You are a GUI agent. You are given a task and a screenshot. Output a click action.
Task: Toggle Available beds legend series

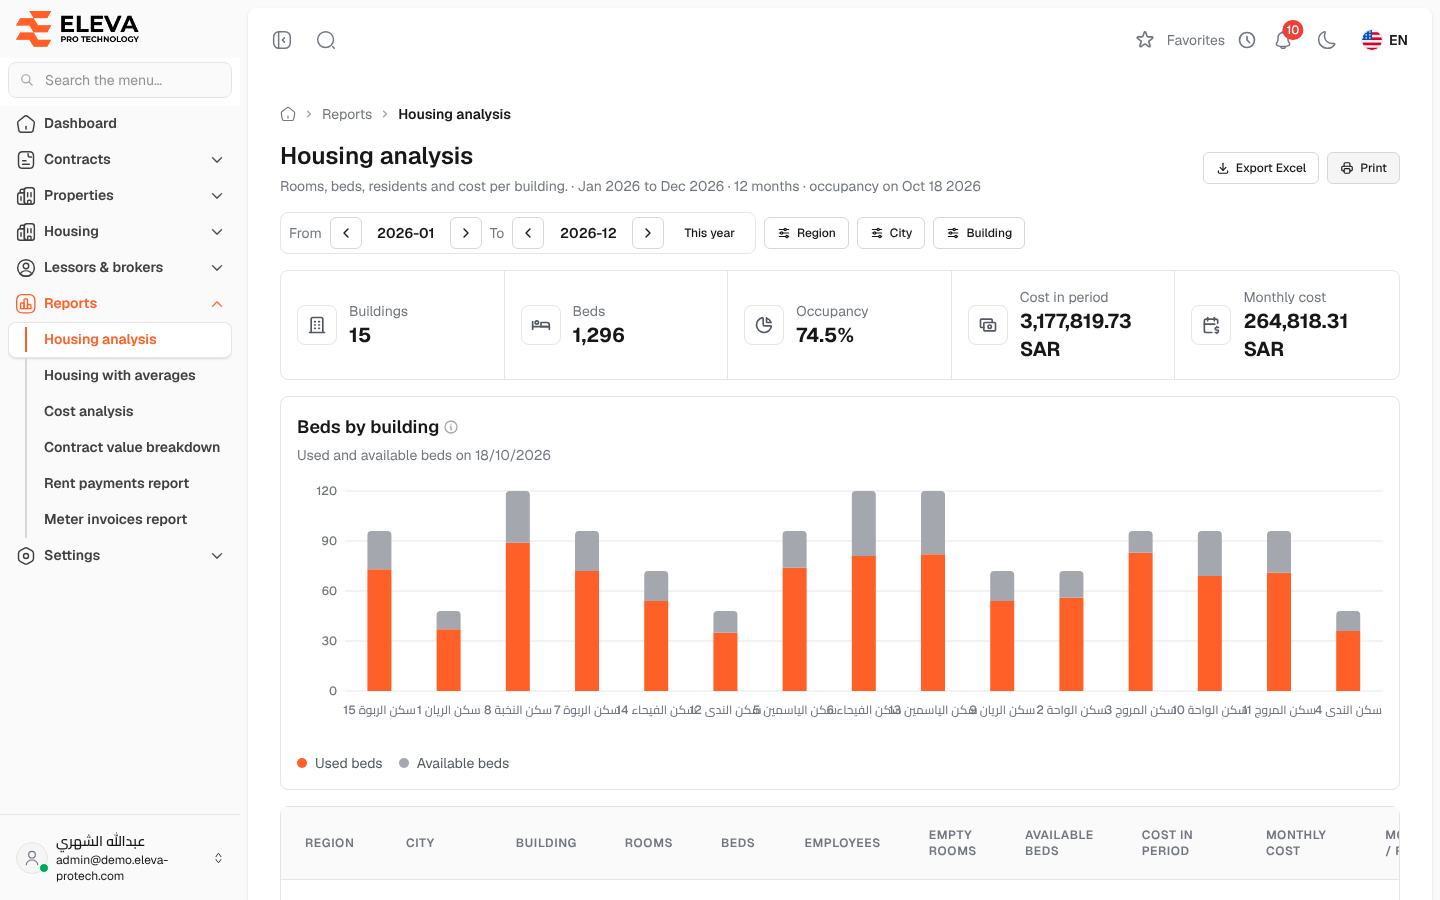point(454,763)
